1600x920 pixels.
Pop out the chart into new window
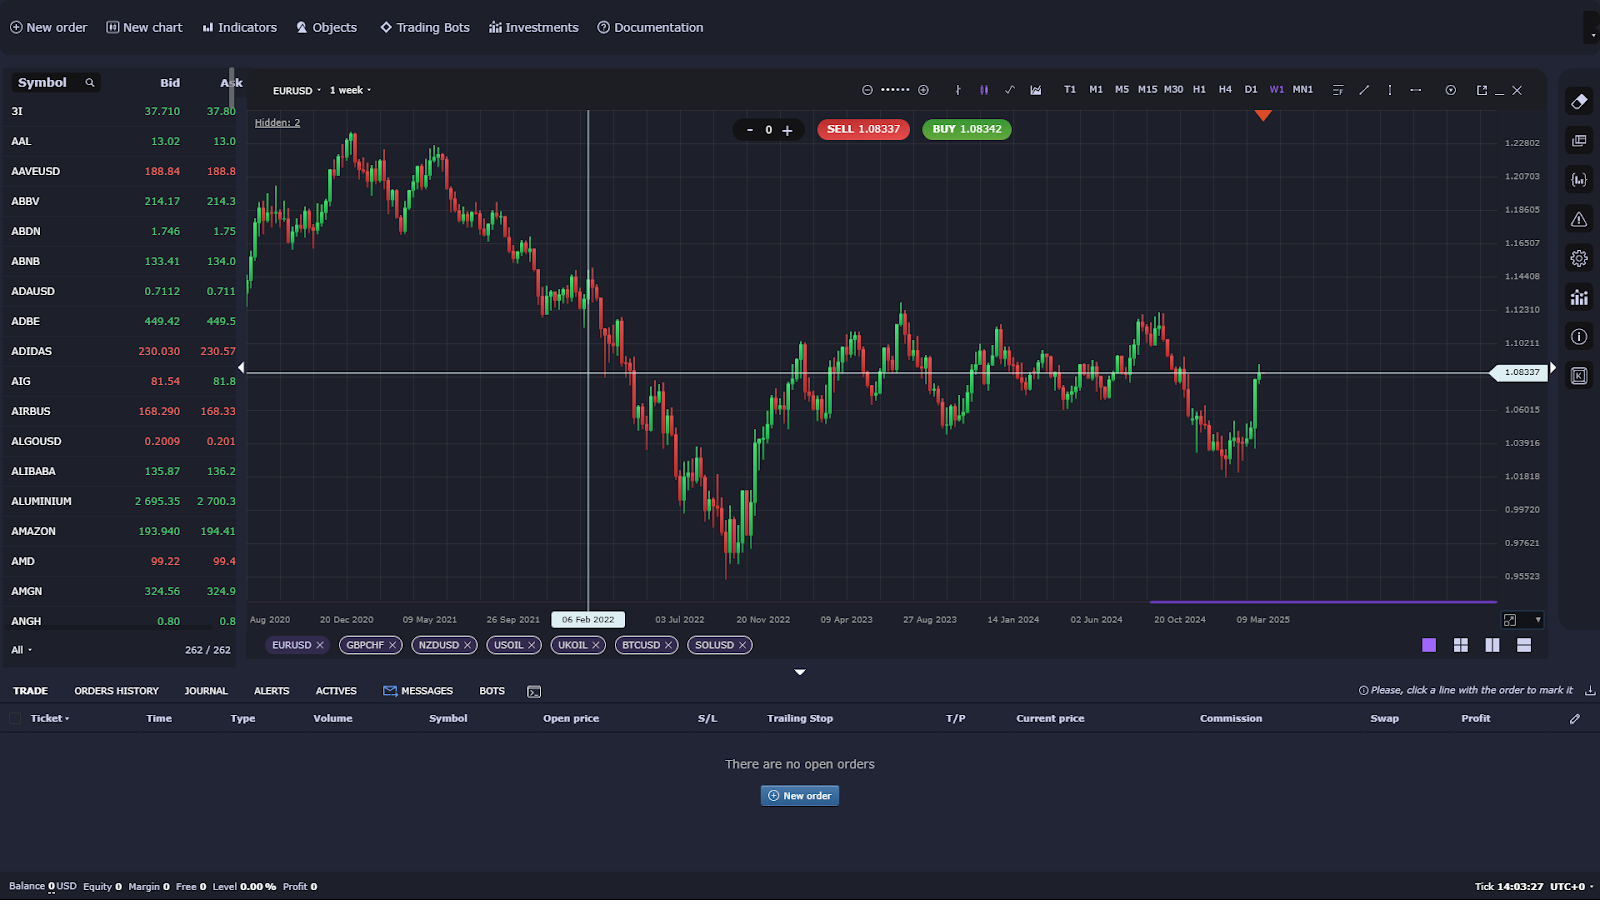point(1481,90)
